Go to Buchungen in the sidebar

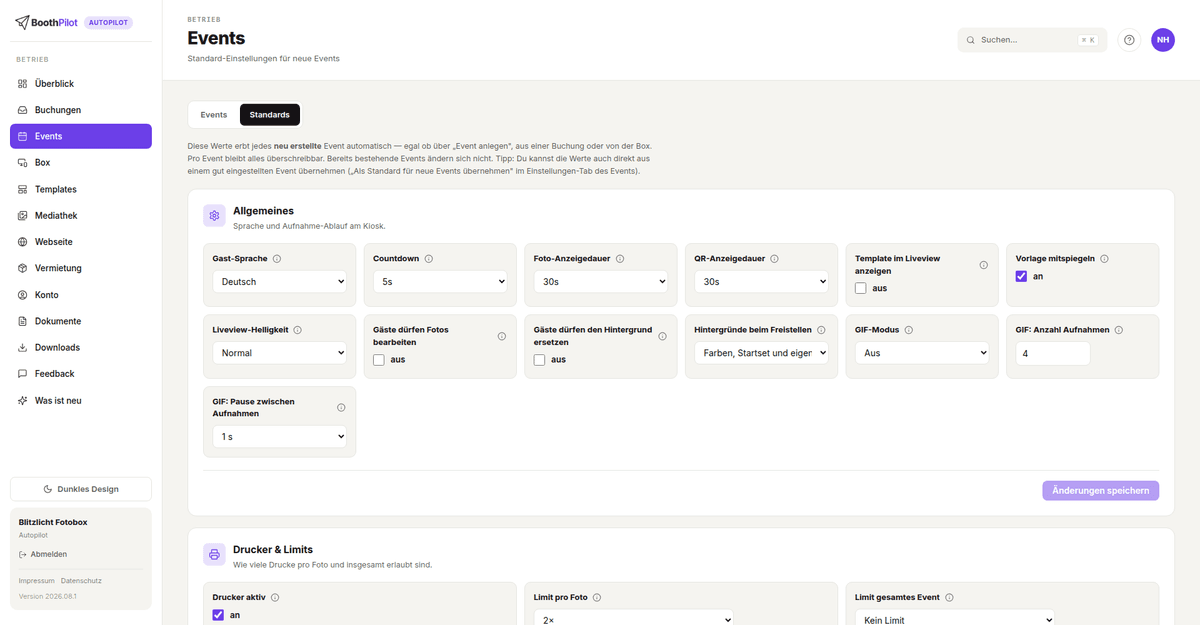[81, 110]
